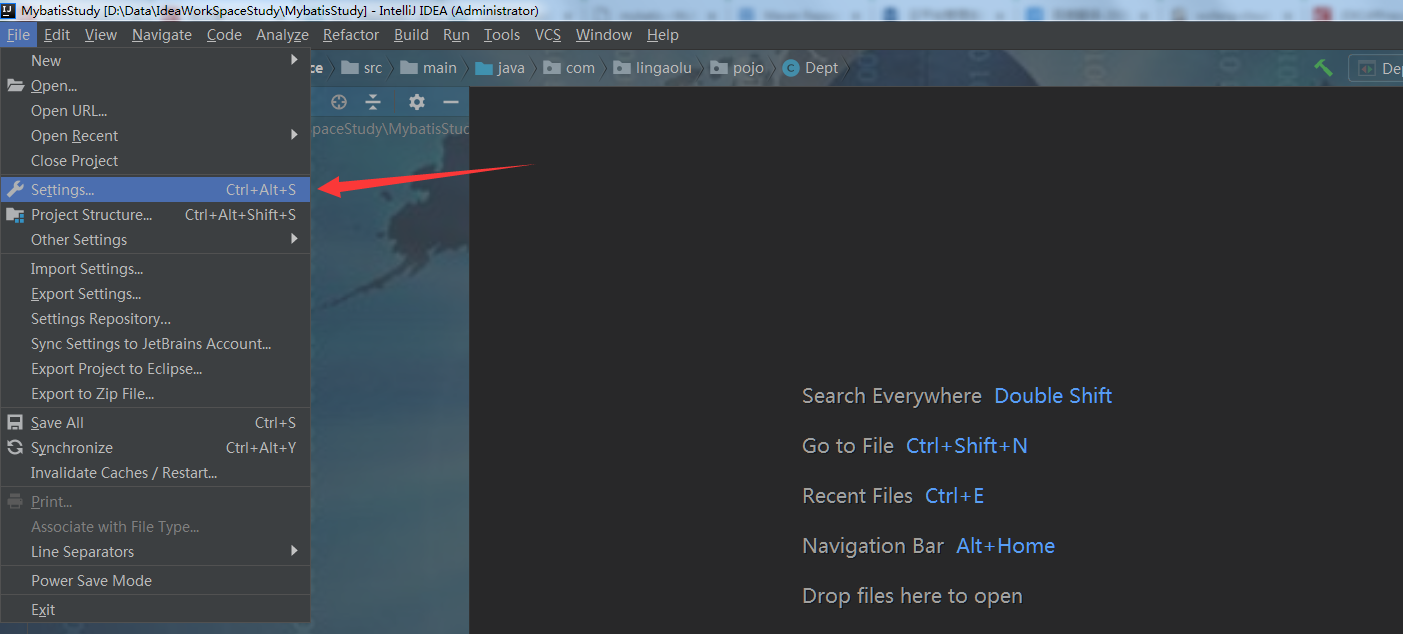The height and width of the screenshot is (634, 1403).
Task: Click the pojo breadcrumb package
Action: [x=737, y=68]
